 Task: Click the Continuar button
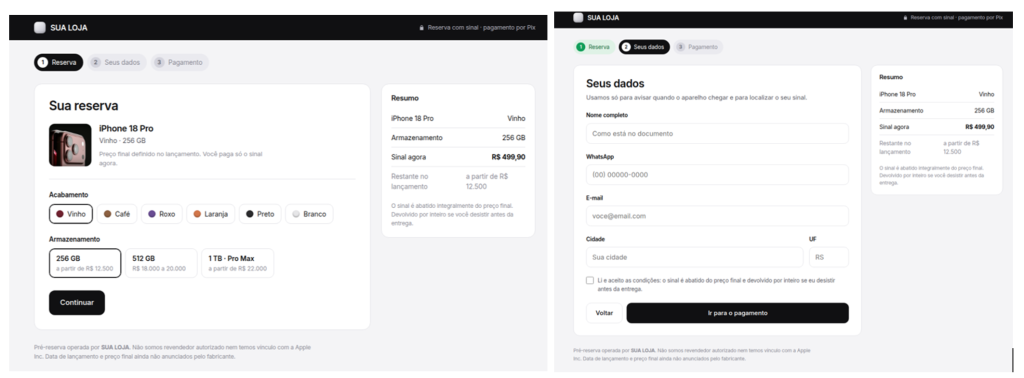[x=77, y=303]
